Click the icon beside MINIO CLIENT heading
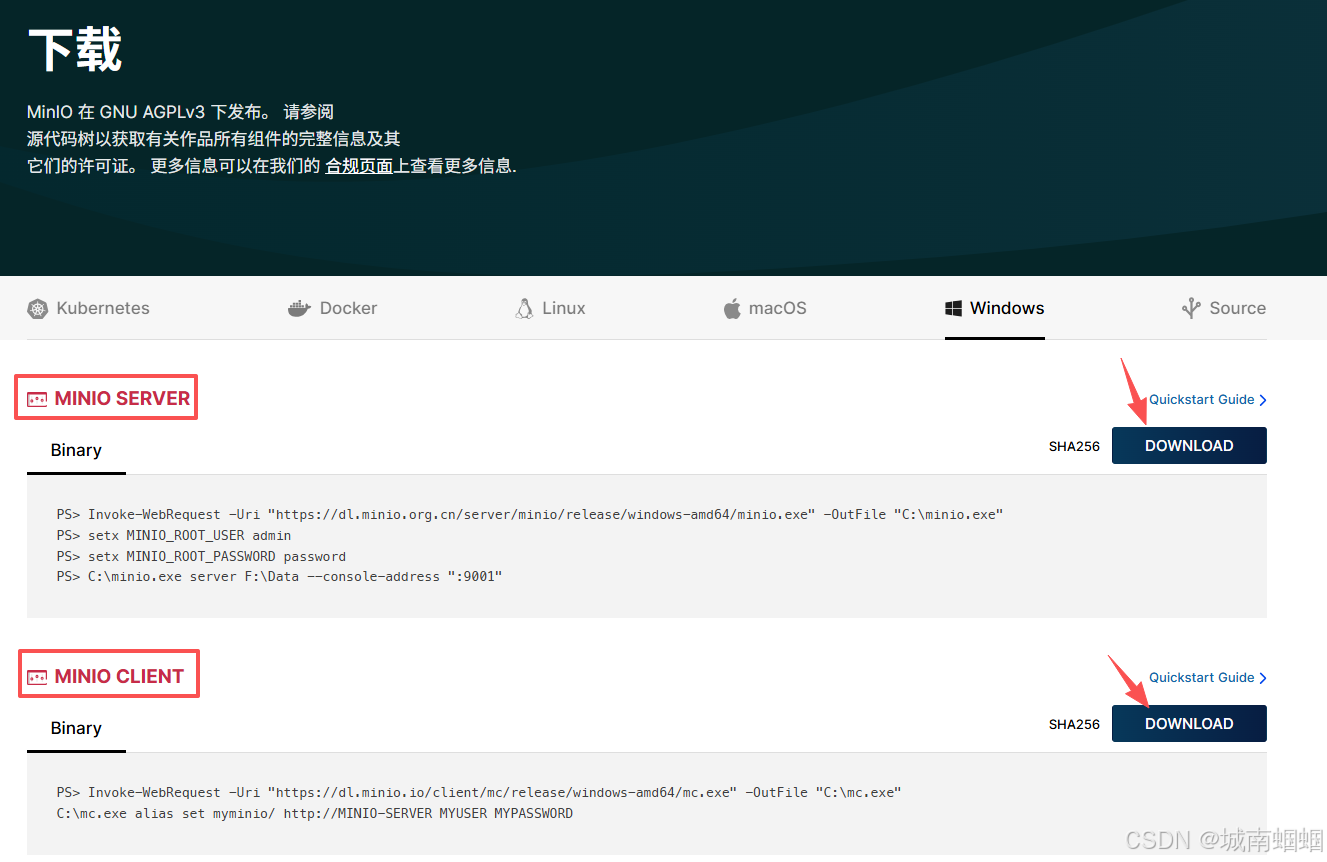Screen dimensions: 1327x862 coord(37,677)
